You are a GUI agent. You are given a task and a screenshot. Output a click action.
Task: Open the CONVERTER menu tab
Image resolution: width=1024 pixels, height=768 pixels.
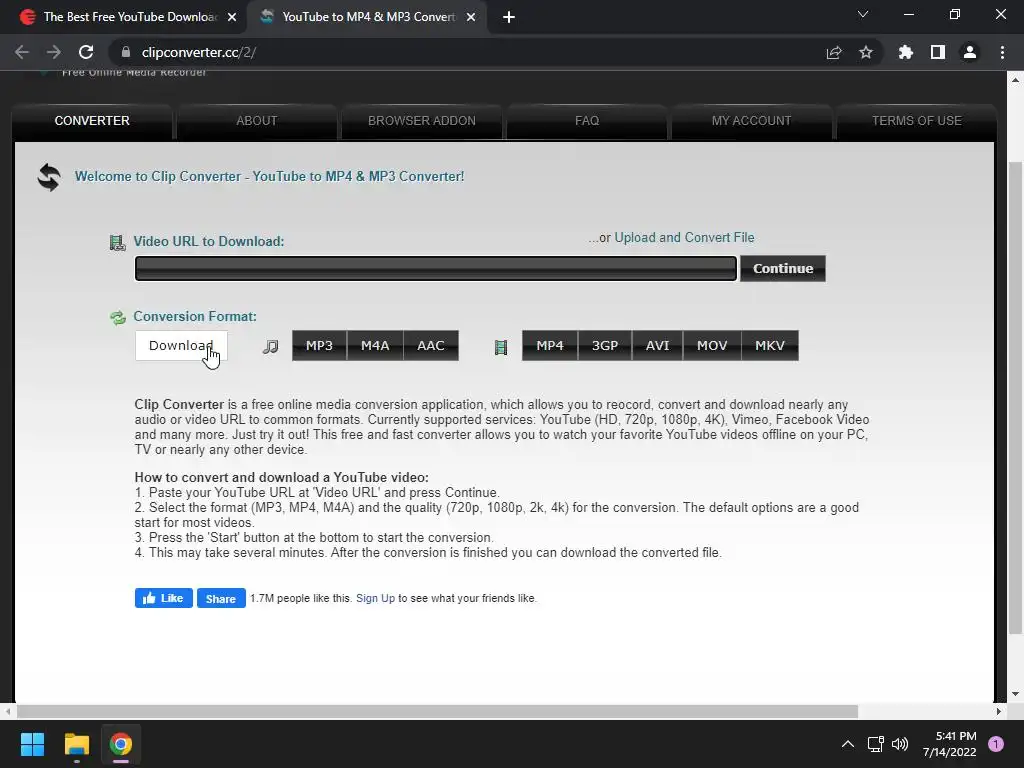click(92, 121)
